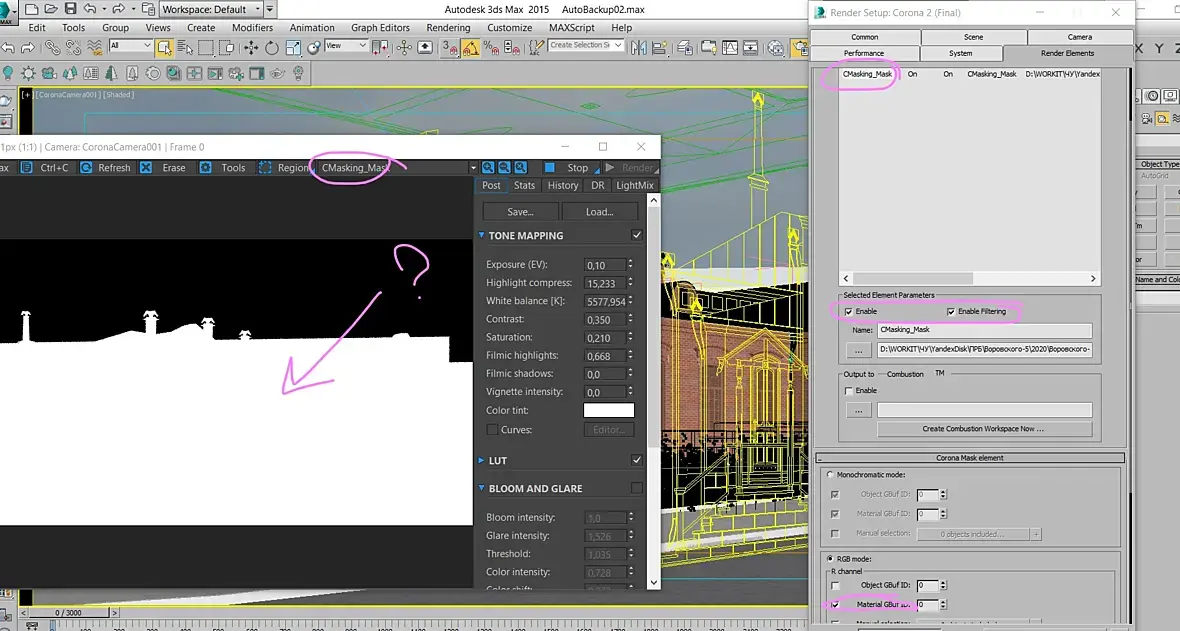The height and width of the screenshot is (631, 1180).
Task: Enable the Curves checkbox
Action: click(492, 429)
